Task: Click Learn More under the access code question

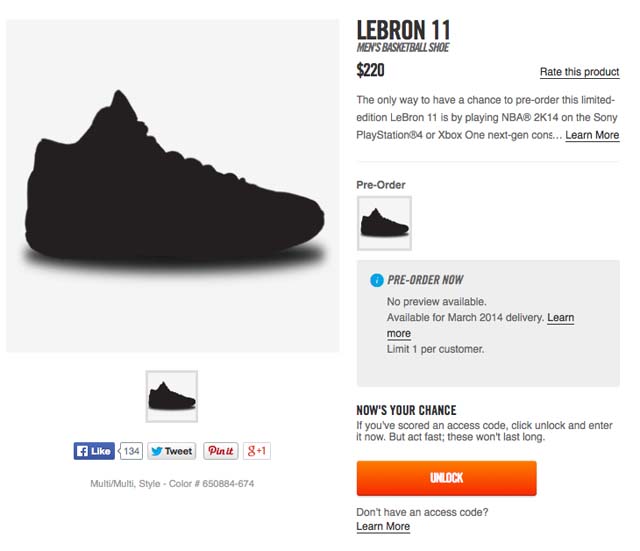Action: 383,526
